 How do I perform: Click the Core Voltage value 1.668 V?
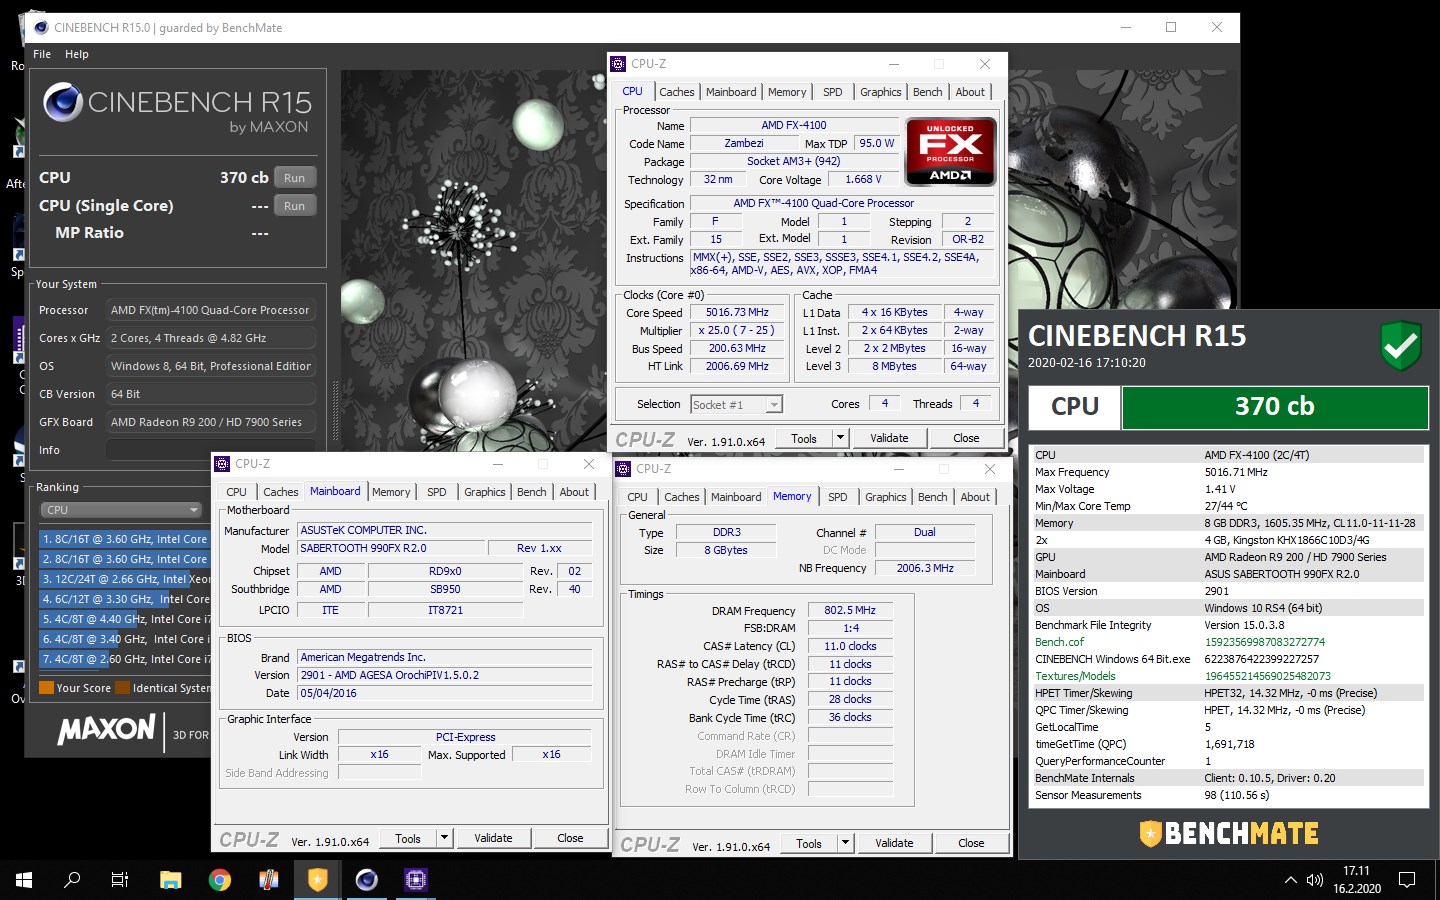pyautogui.click(x=863, y=180)
